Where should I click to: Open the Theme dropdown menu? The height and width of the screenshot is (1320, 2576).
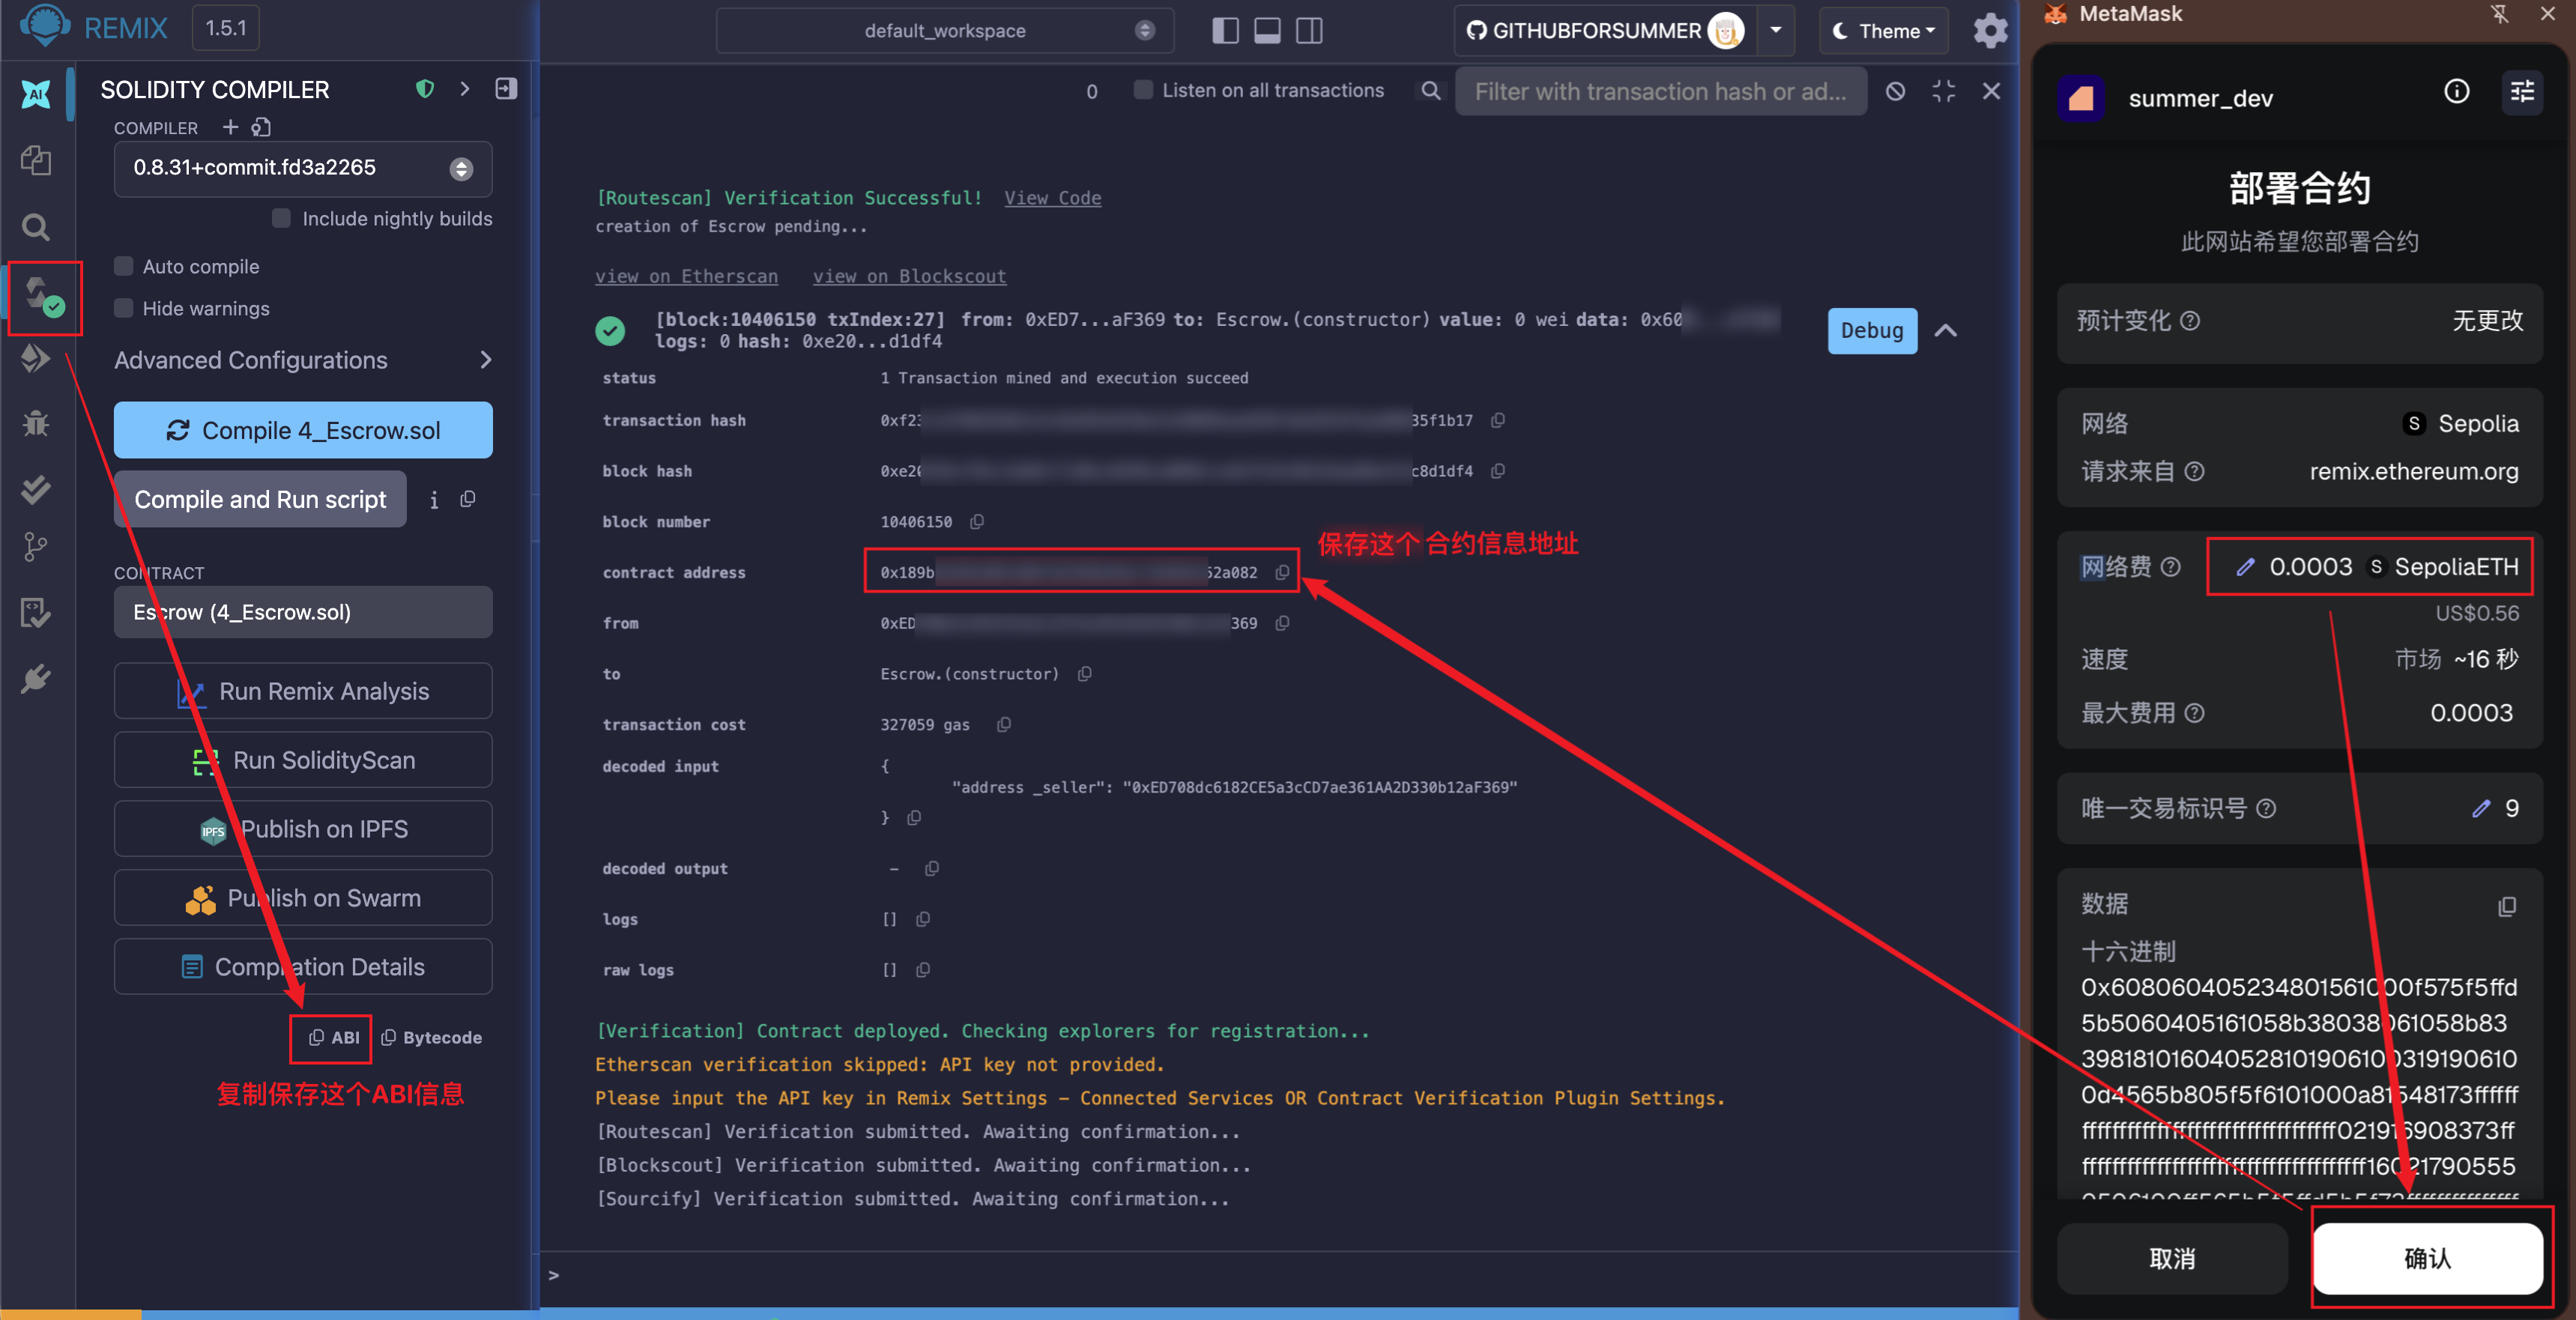pos(1883,31)
